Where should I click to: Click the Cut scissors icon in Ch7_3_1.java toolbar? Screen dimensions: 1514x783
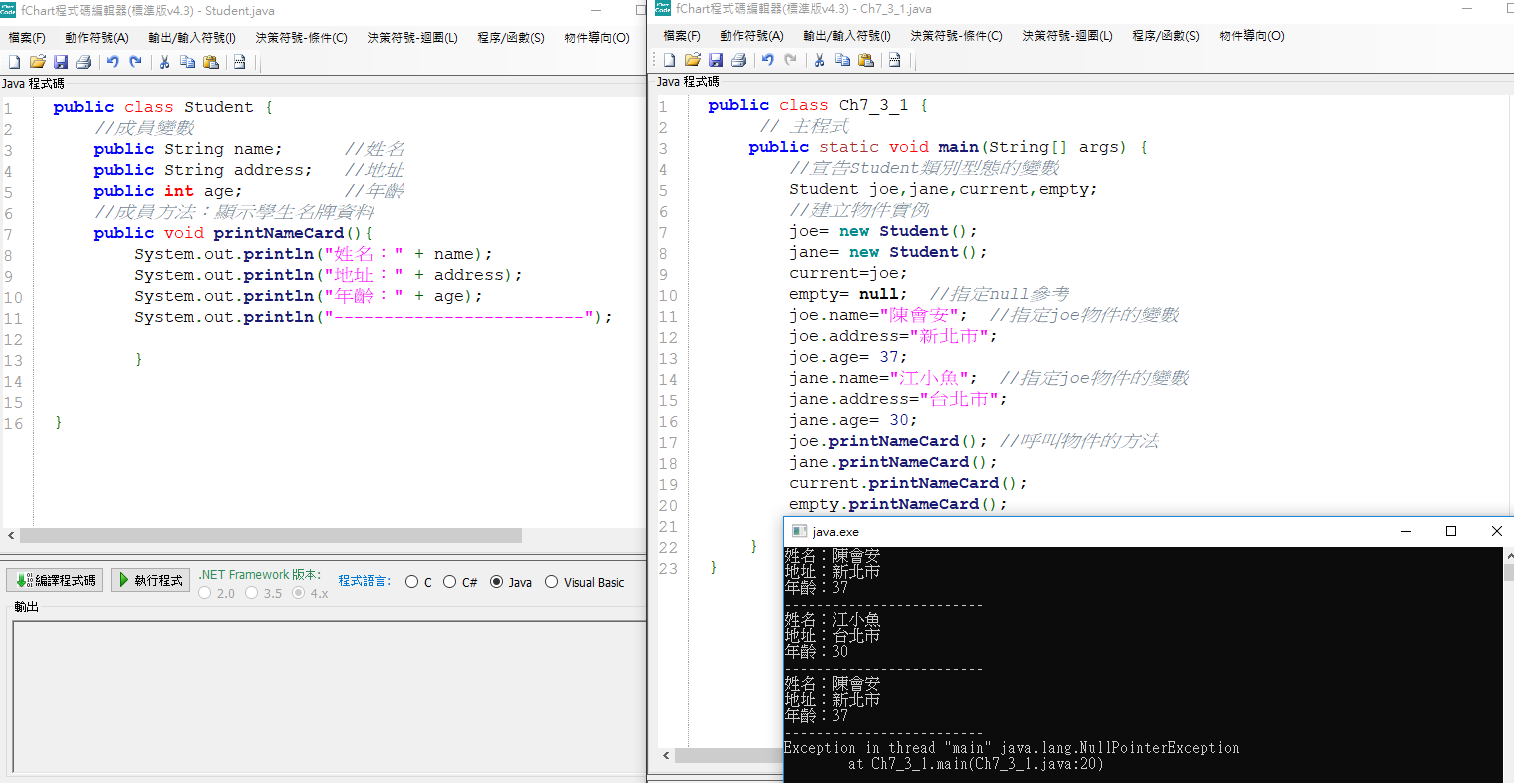(819, 60)
